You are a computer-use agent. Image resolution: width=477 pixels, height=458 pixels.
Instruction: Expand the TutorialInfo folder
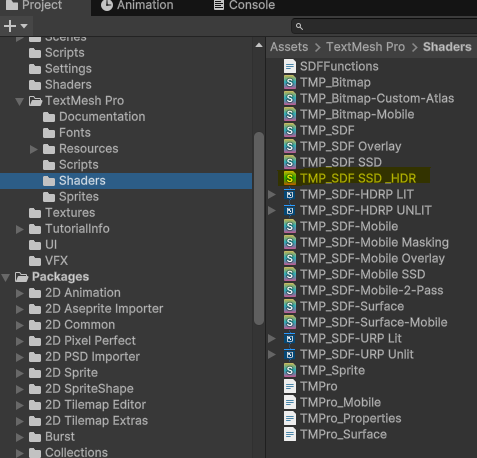click(x=20, y=229)
